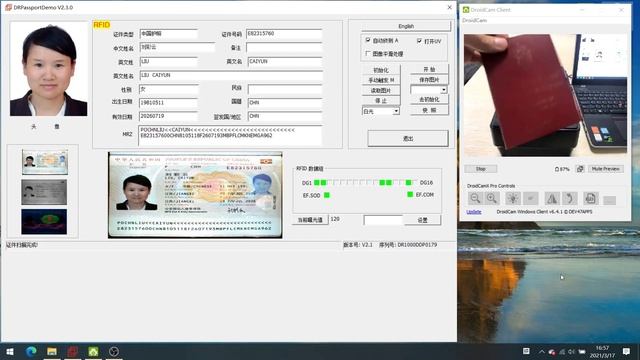Click the empty exposure value input field
This screenshot has height=360, width=640.
click(x=383, y=220)
